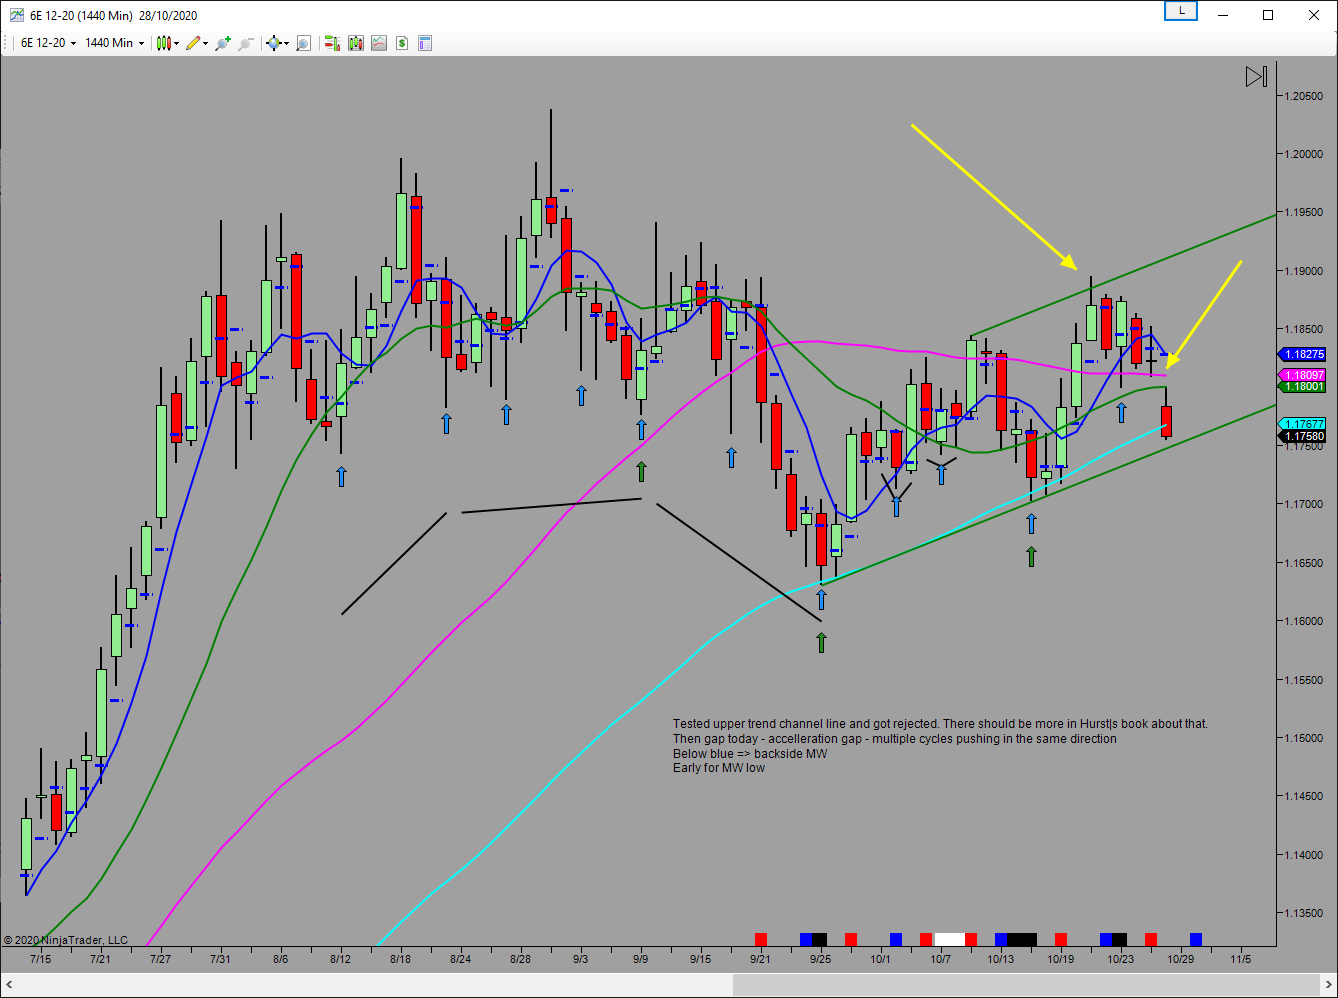Click the window link L button
1338x998 pixels.
pos(1181,11)
